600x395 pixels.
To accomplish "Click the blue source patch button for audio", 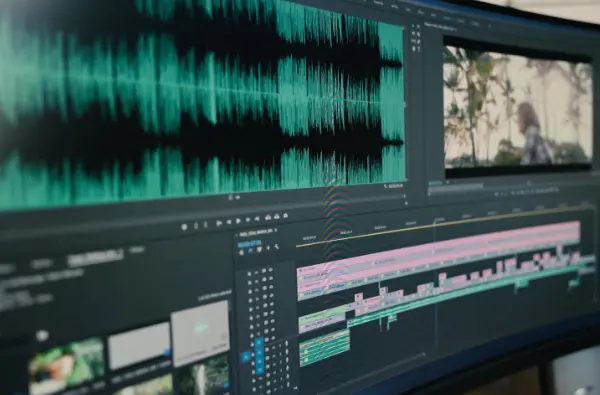I will coord(245,357).
